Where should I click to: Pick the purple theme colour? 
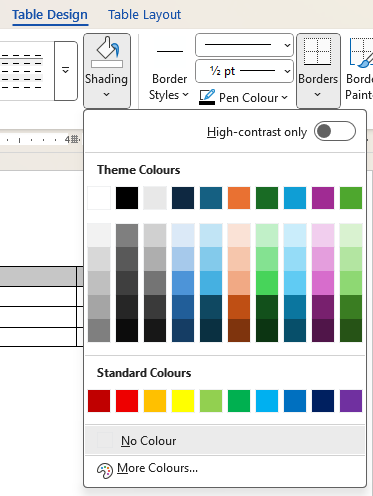coord(323,198)
